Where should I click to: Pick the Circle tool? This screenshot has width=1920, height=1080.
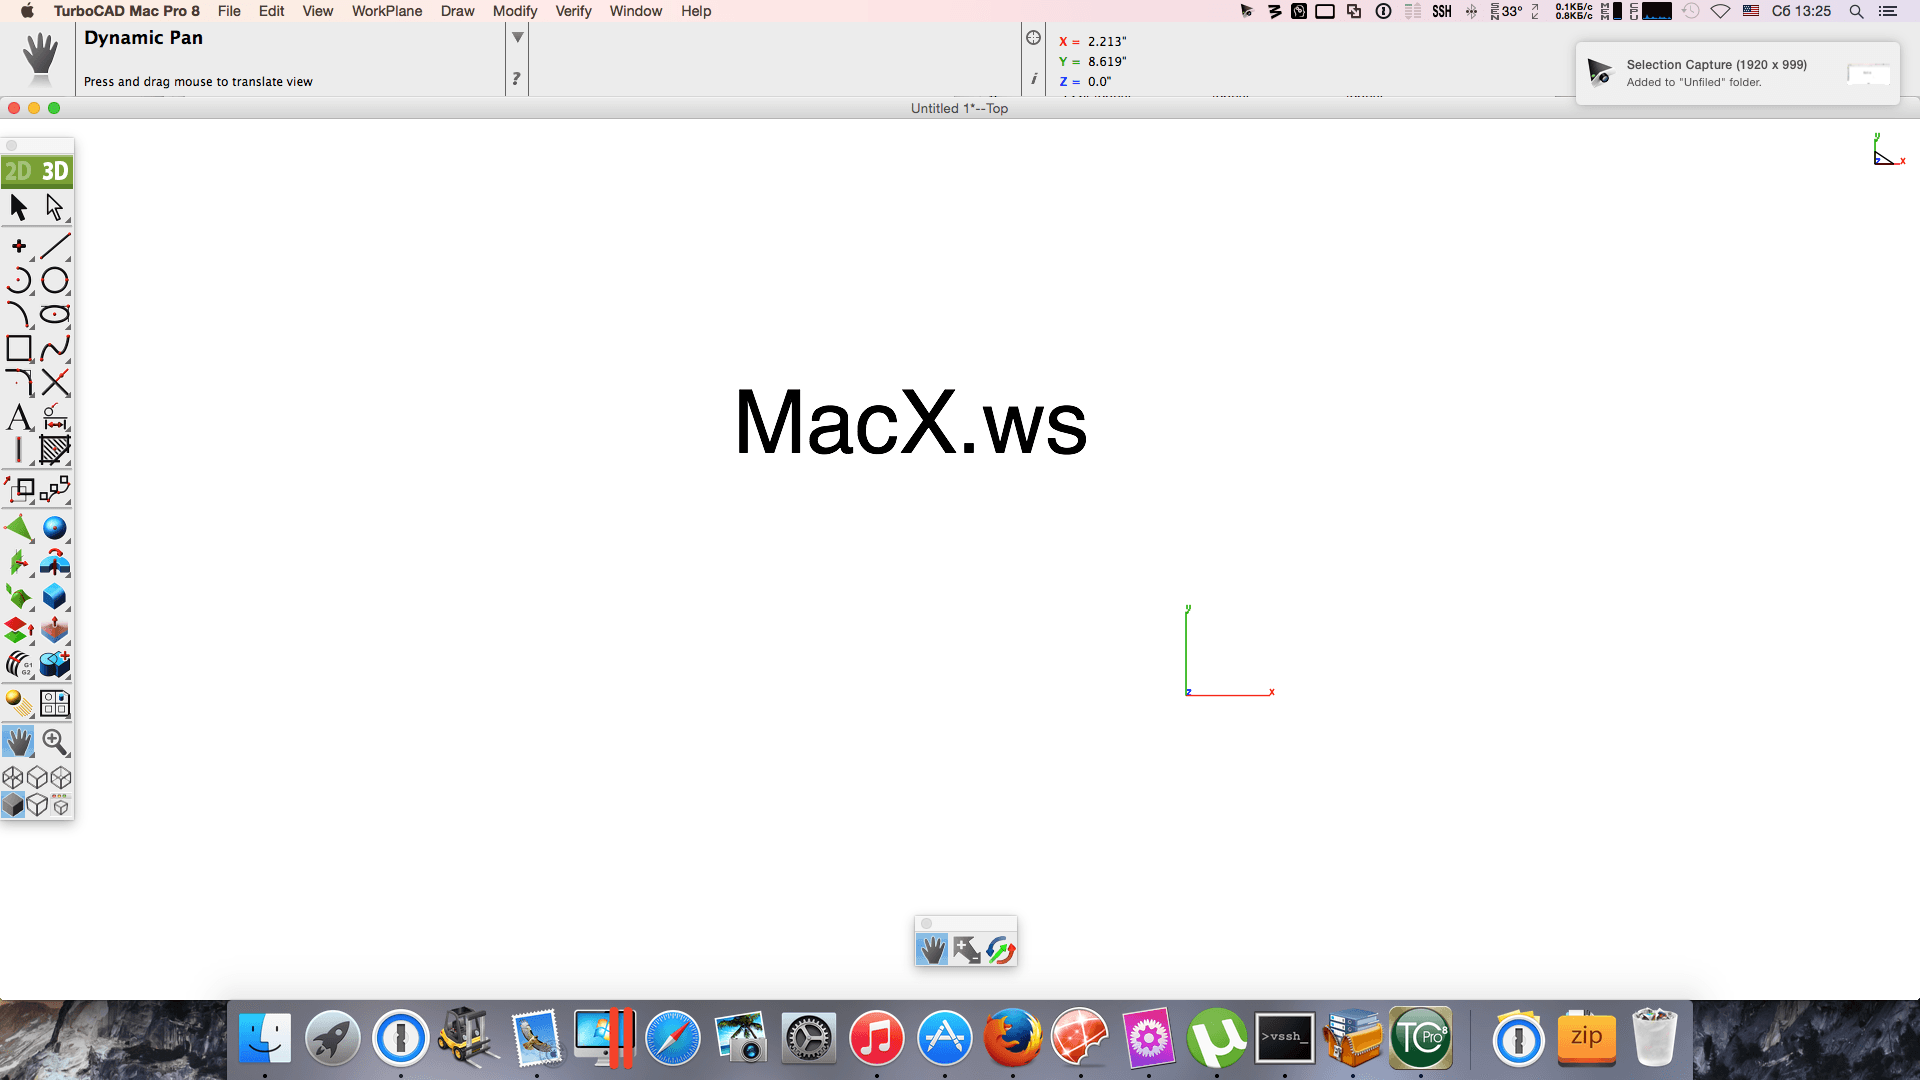click(55, 280)
